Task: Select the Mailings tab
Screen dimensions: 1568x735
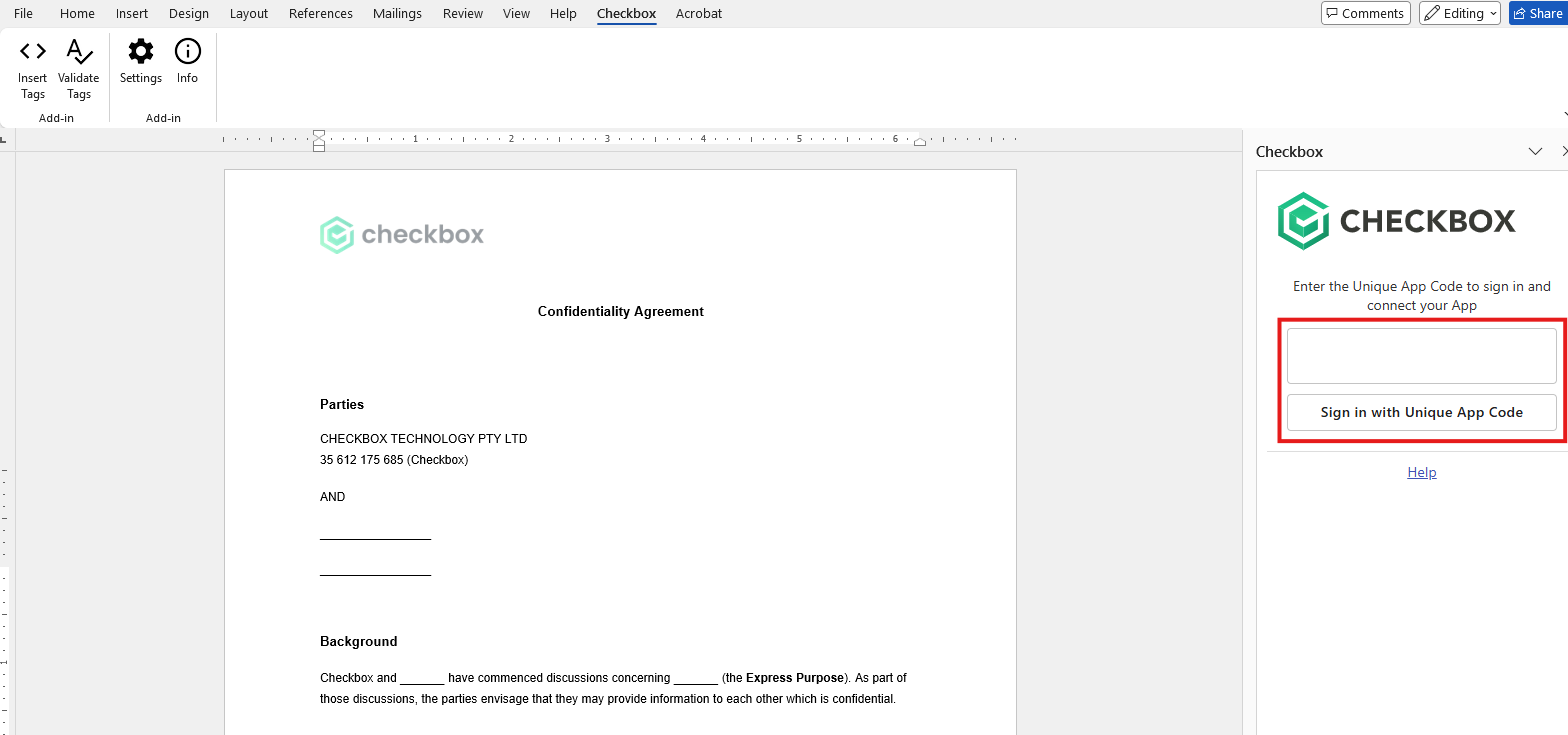Action: click(397, 13)
